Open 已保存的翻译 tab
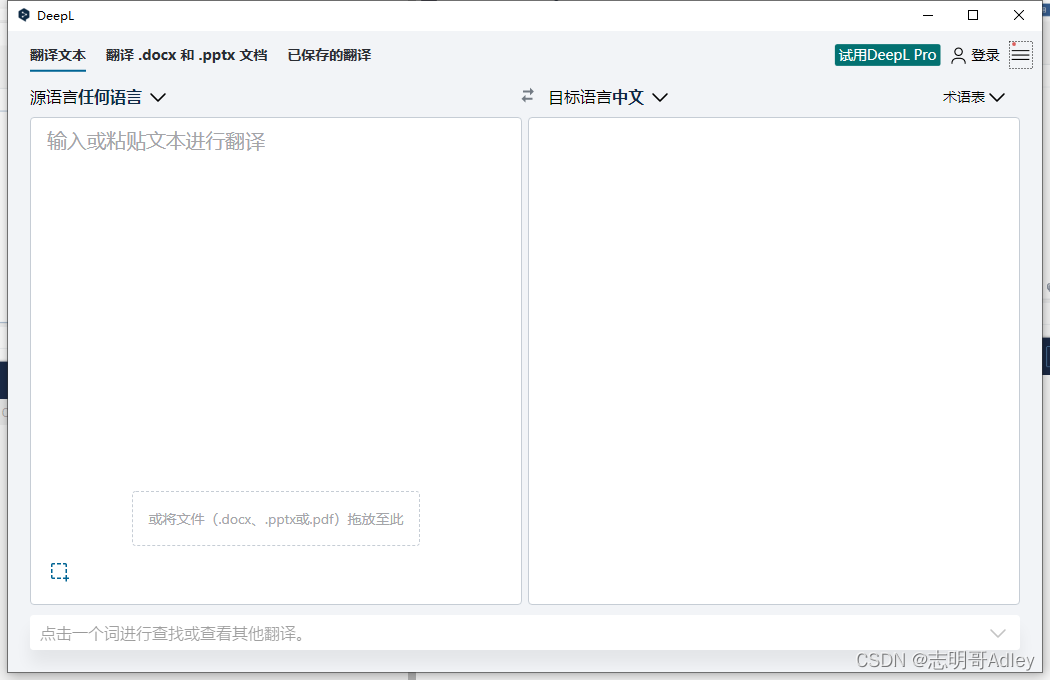The height and width of the screenshot is (680, 1050). tap(329, 55)
